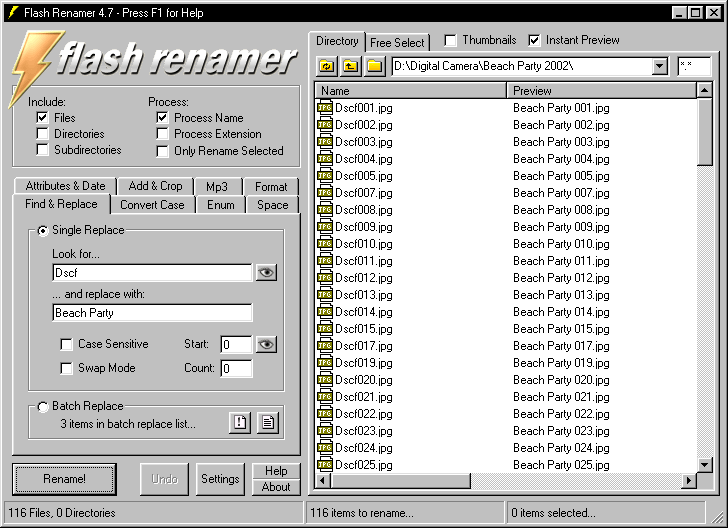Enable the Case Sensitive checkbox
Viewport: 728px width, 528px height.
tap(66, 344)
